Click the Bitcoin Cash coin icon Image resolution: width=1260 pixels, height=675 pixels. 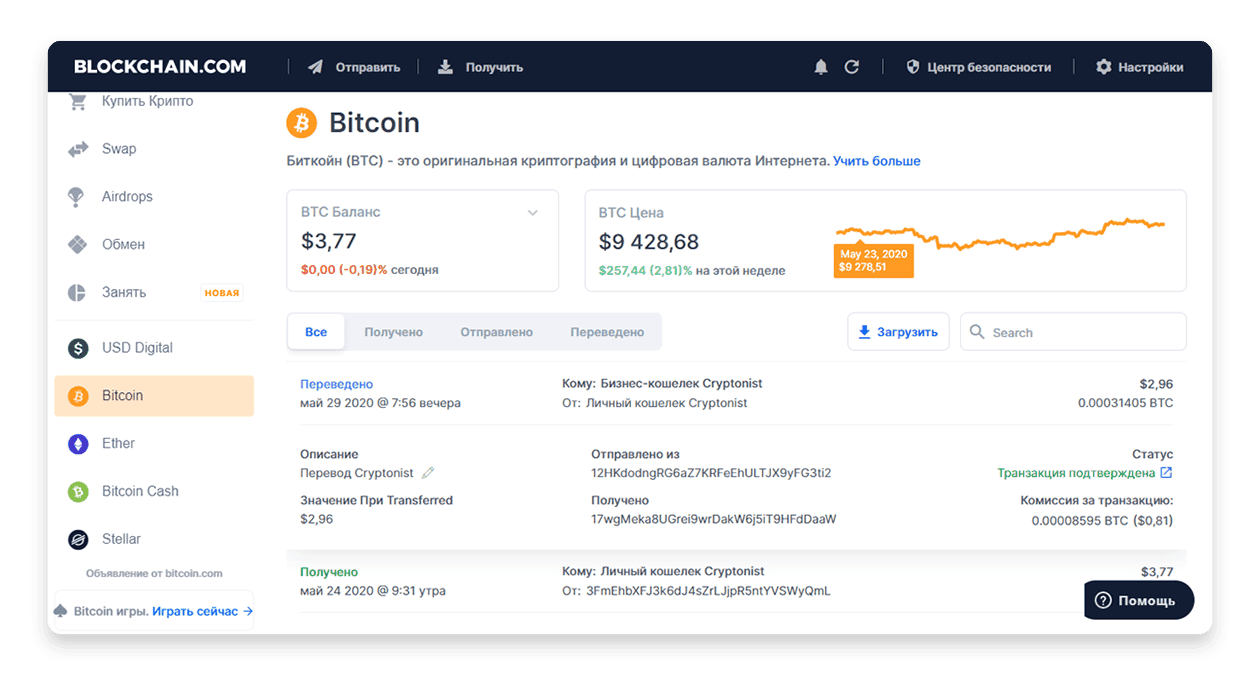coord(78,492)
